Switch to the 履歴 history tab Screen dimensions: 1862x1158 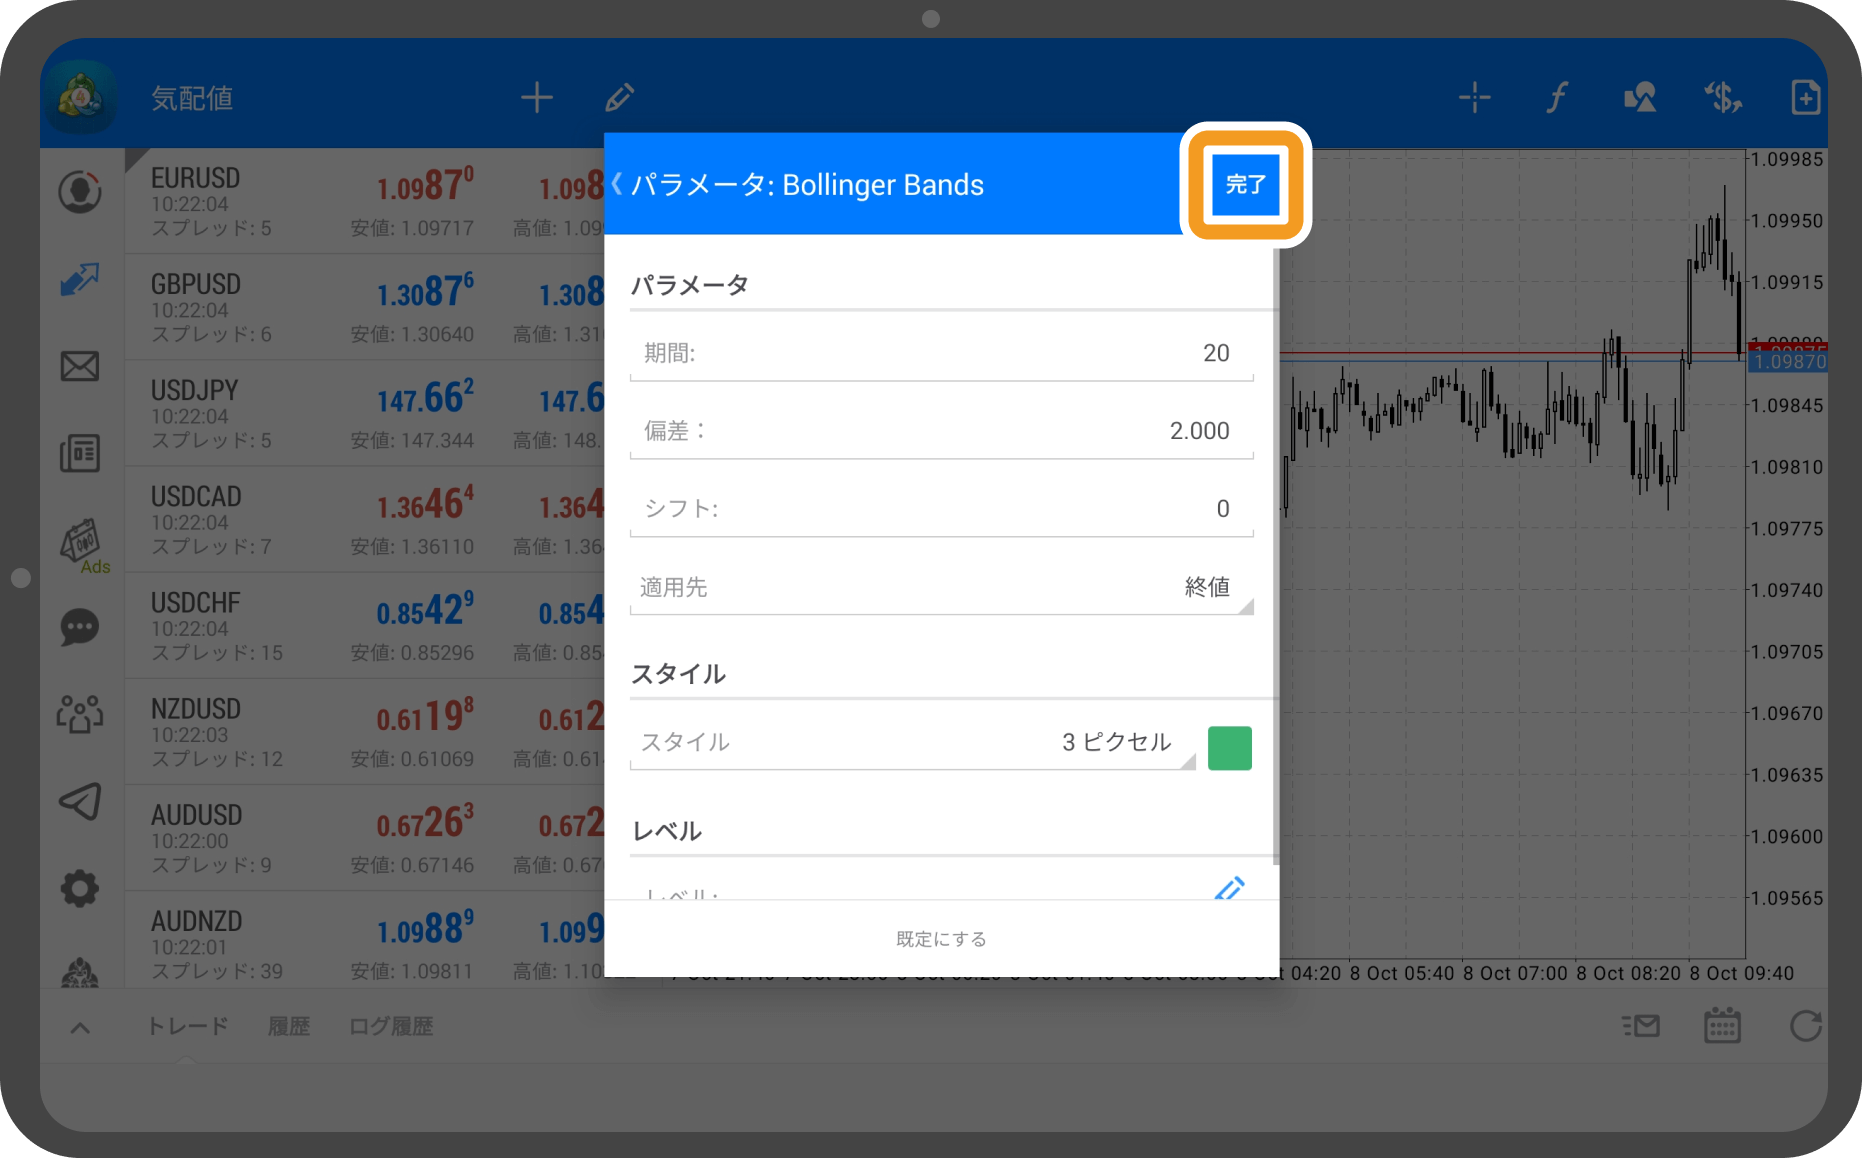pyautogui.click(x=289, y=1026)
